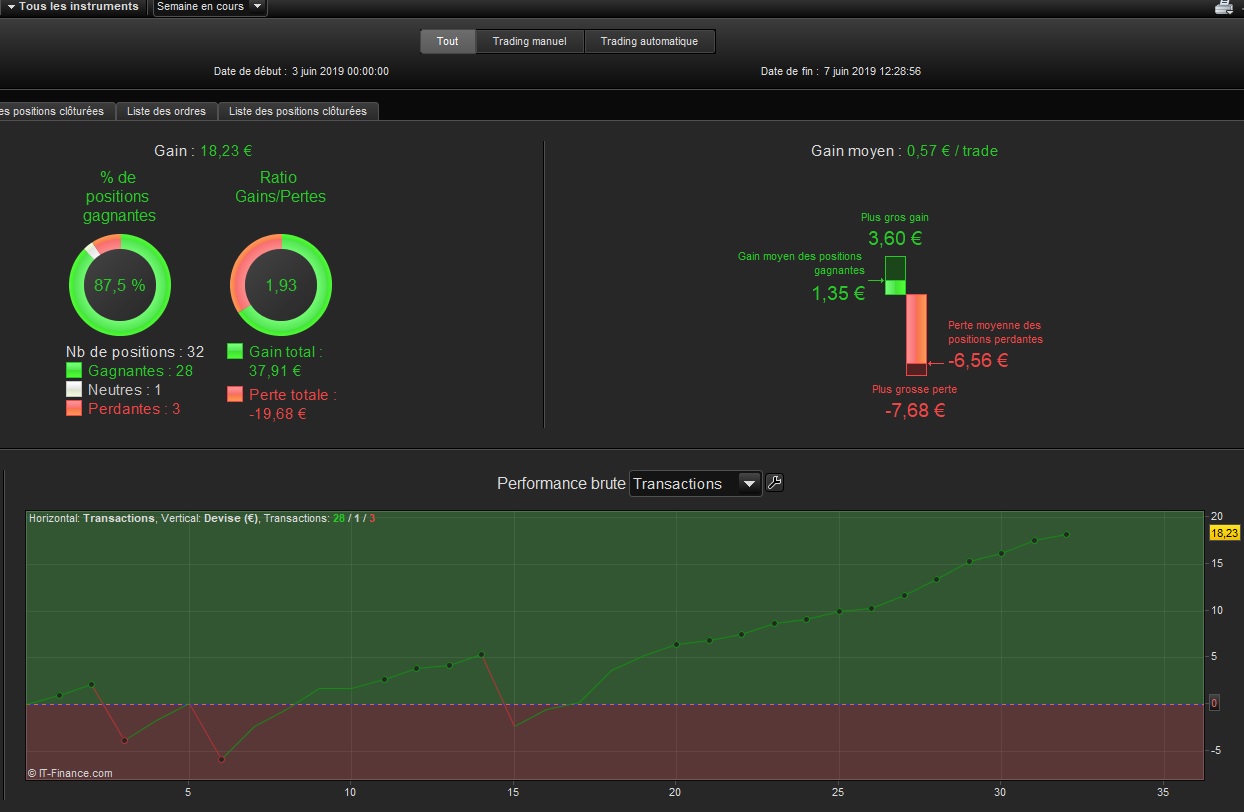Viewport: 1244px width, 812px height.
Task: Click the red Perte totale legend square
Action: point(235,394)
